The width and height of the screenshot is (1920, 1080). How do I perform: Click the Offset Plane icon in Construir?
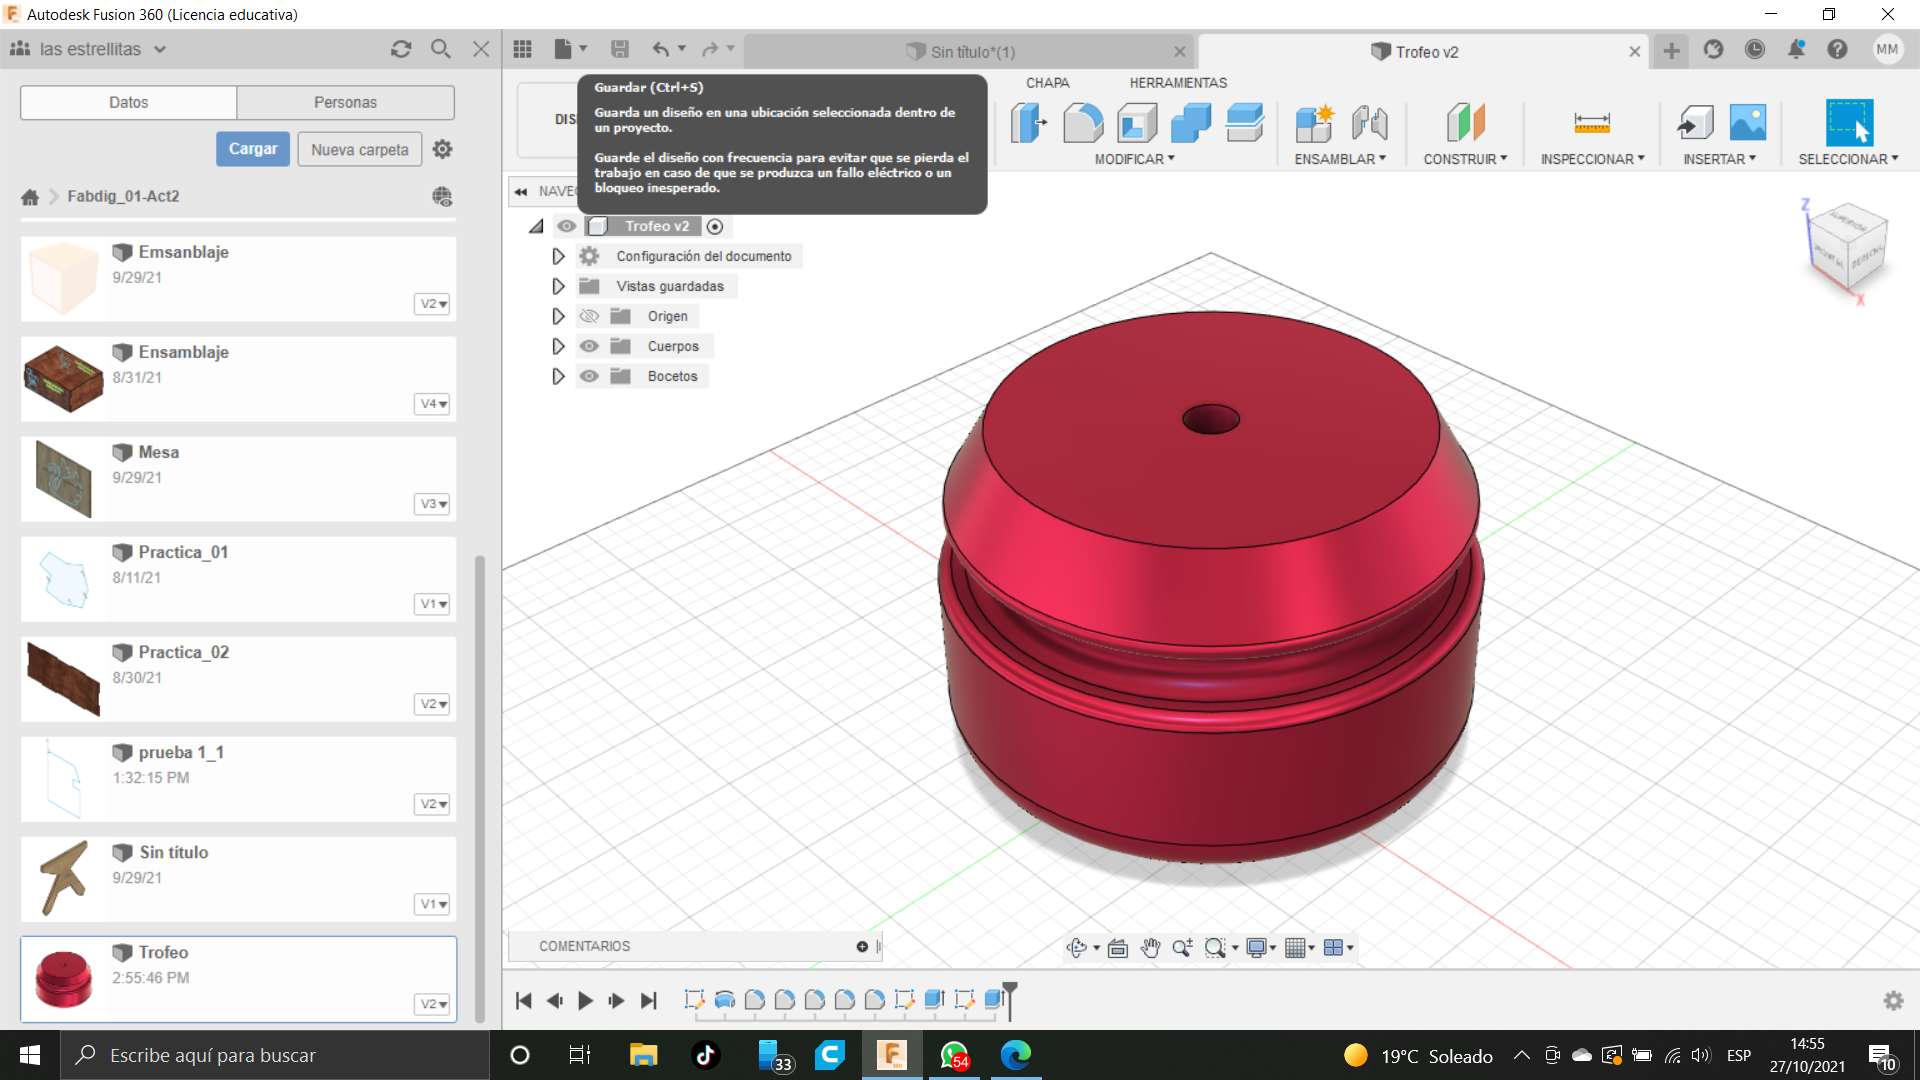tap(1465, 123)
